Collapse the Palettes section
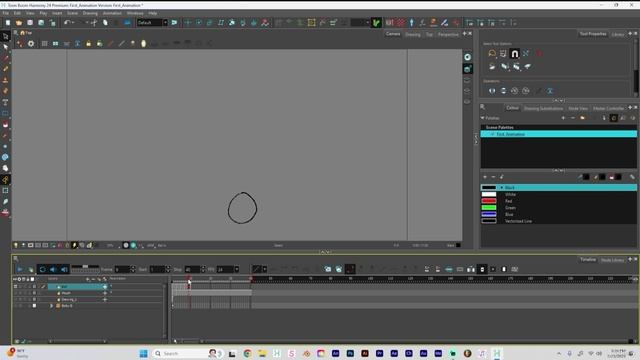This screenshot has height=360, width=640. coord(483,118)
